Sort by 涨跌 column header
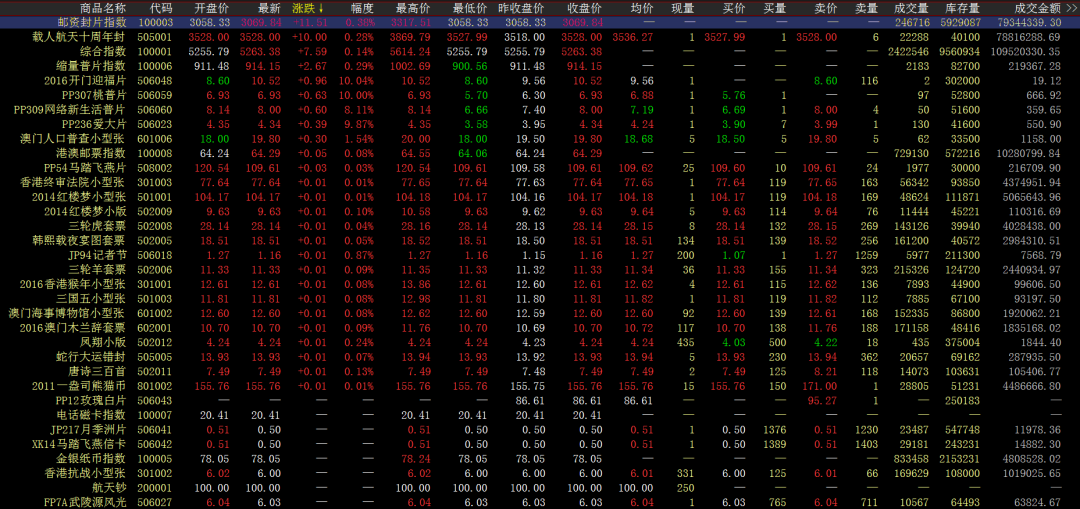Screen dimensions: 1080x509 tap(308, 8)
